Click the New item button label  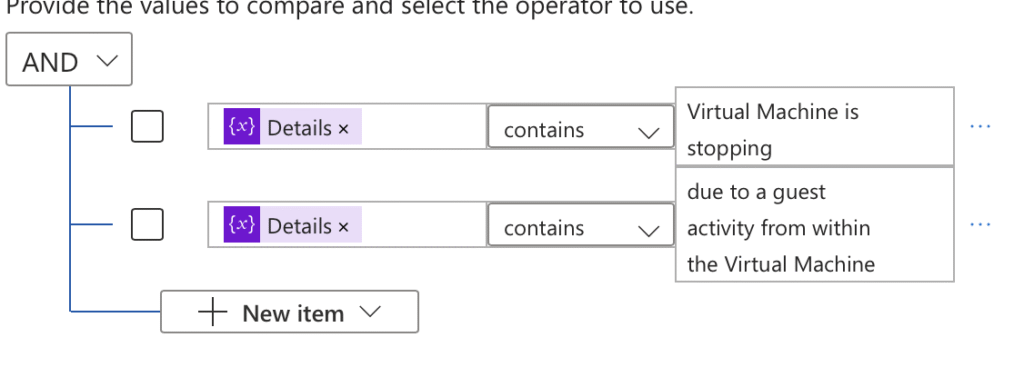click(x=293, y=313)
